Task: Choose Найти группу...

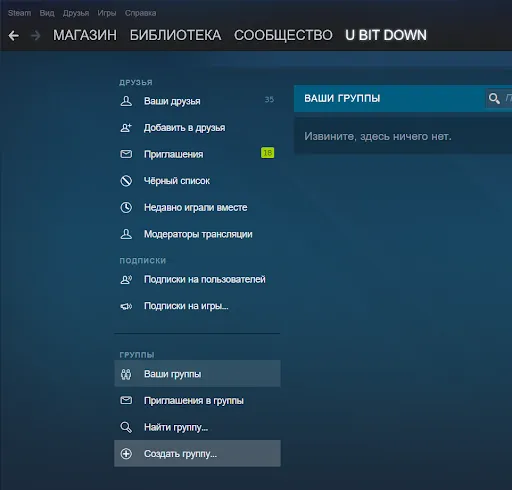Action: coord(197,427)
